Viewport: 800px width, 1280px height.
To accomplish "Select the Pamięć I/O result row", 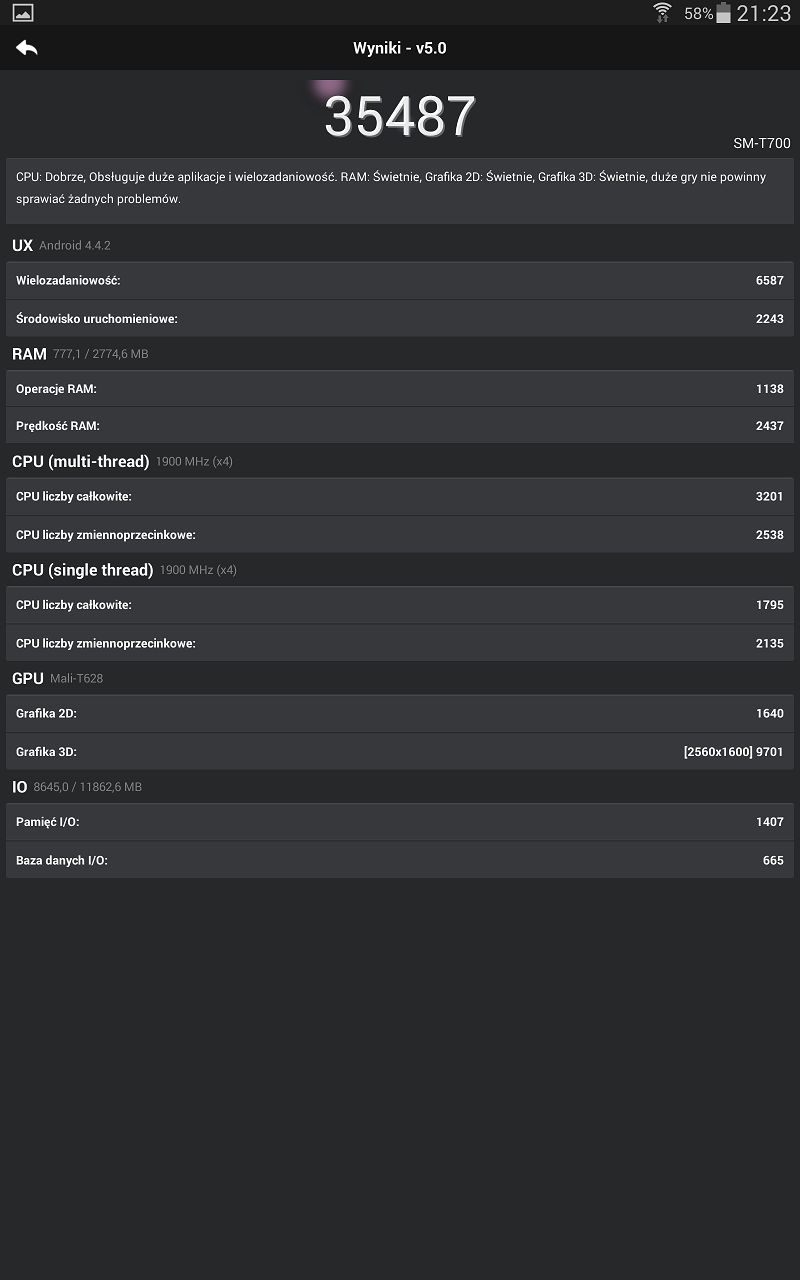I will coord(400,822).
